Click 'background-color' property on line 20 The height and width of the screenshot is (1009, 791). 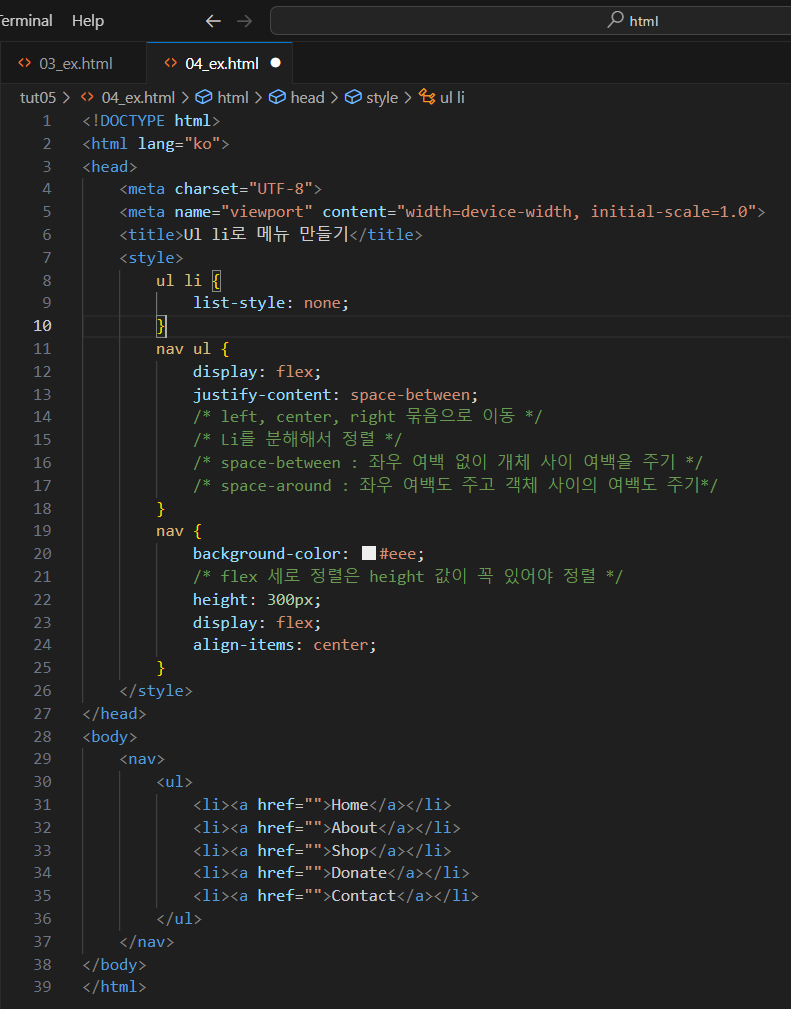coord(266,553)
